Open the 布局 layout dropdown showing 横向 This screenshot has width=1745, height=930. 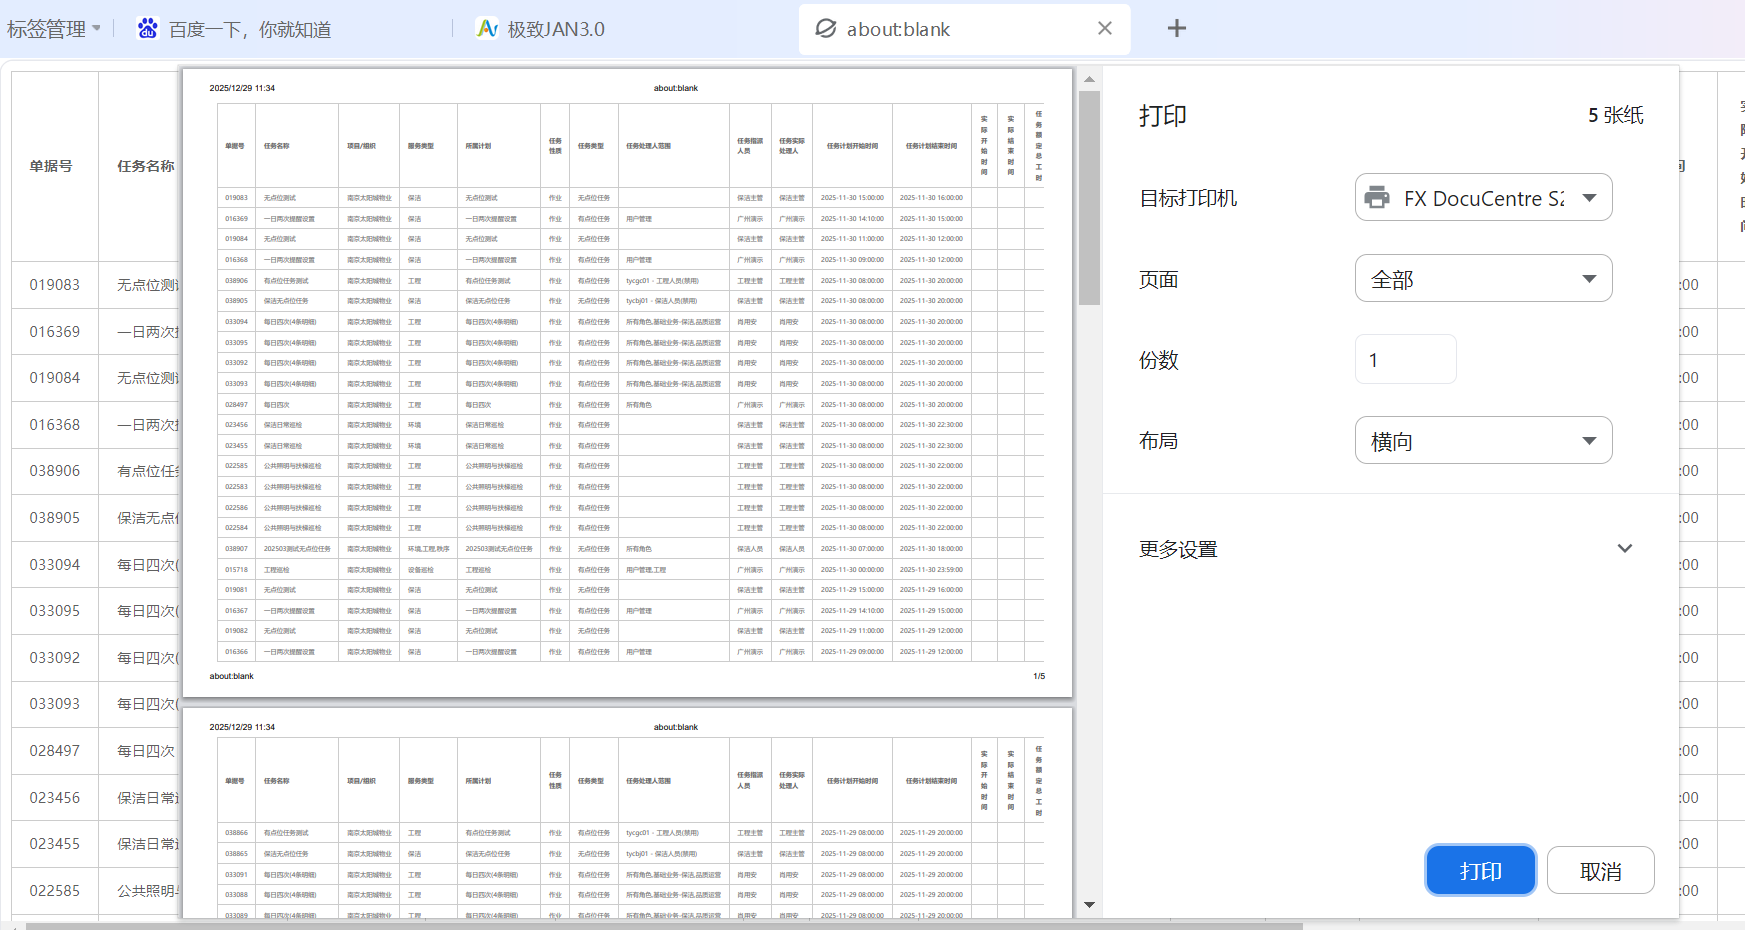coord(1483,441)
